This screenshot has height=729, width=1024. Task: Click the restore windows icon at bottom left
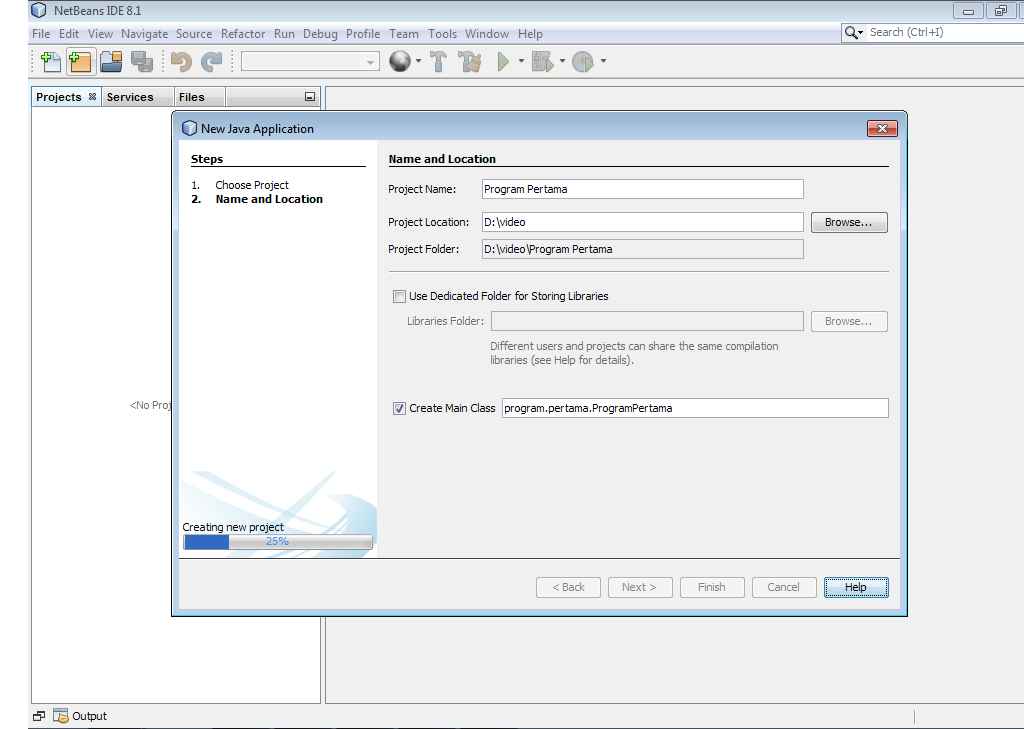[39, 716]
